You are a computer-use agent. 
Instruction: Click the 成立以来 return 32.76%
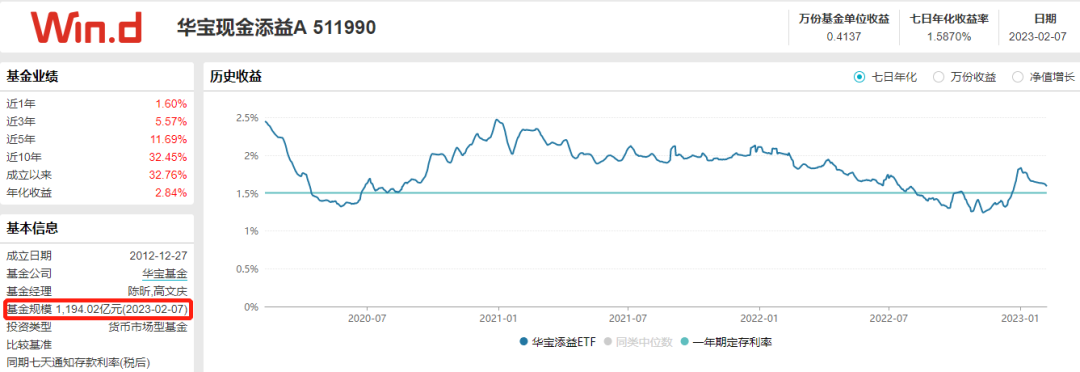[168, 175]
